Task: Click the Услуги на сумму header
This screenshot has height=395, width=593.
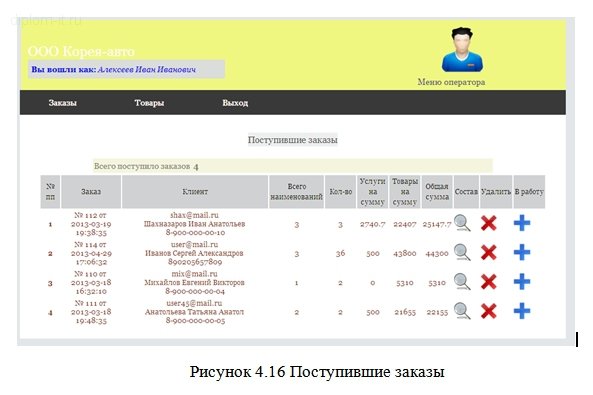Action: [373, 191]
